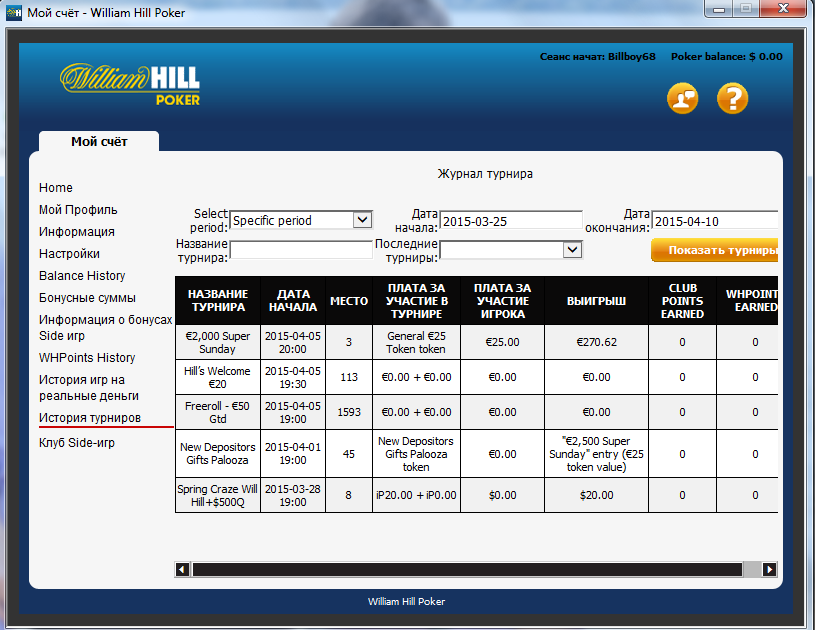Click the €270.62 winnings cell
Viewport: 815px width, 630px height.
point(596,342)
